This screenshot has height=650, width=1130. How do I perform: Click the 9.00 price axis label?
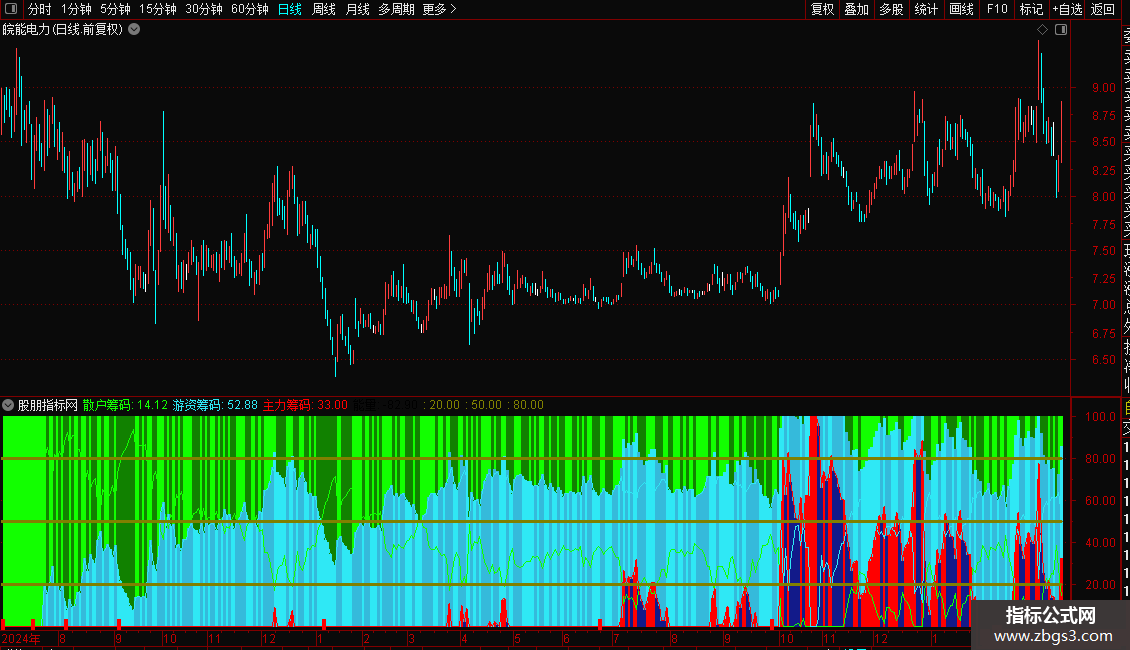1103,88
